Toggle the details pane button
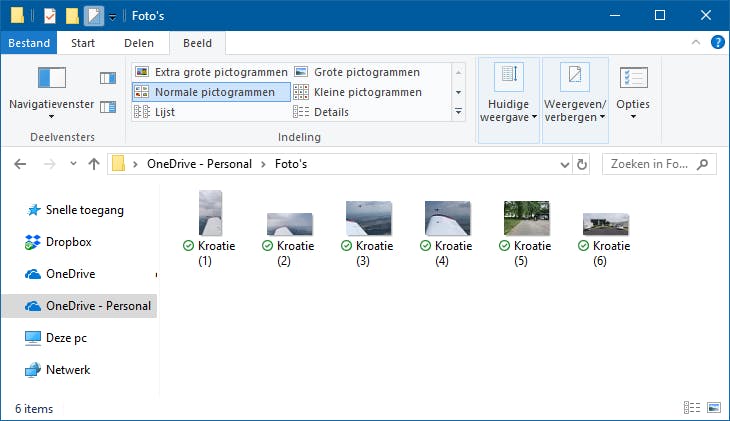The image size is (730, 421). tap(108, 107)
